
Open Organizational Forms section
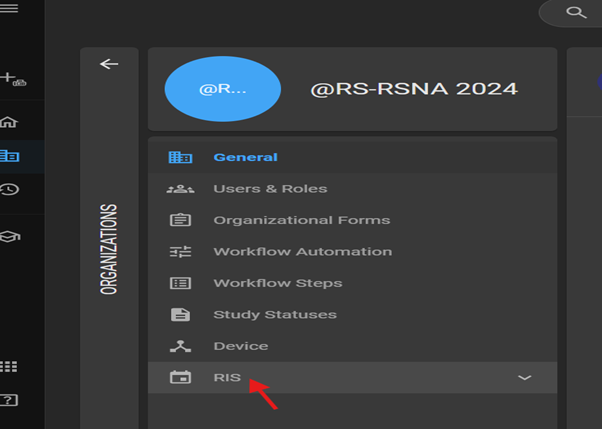[301, 220]
